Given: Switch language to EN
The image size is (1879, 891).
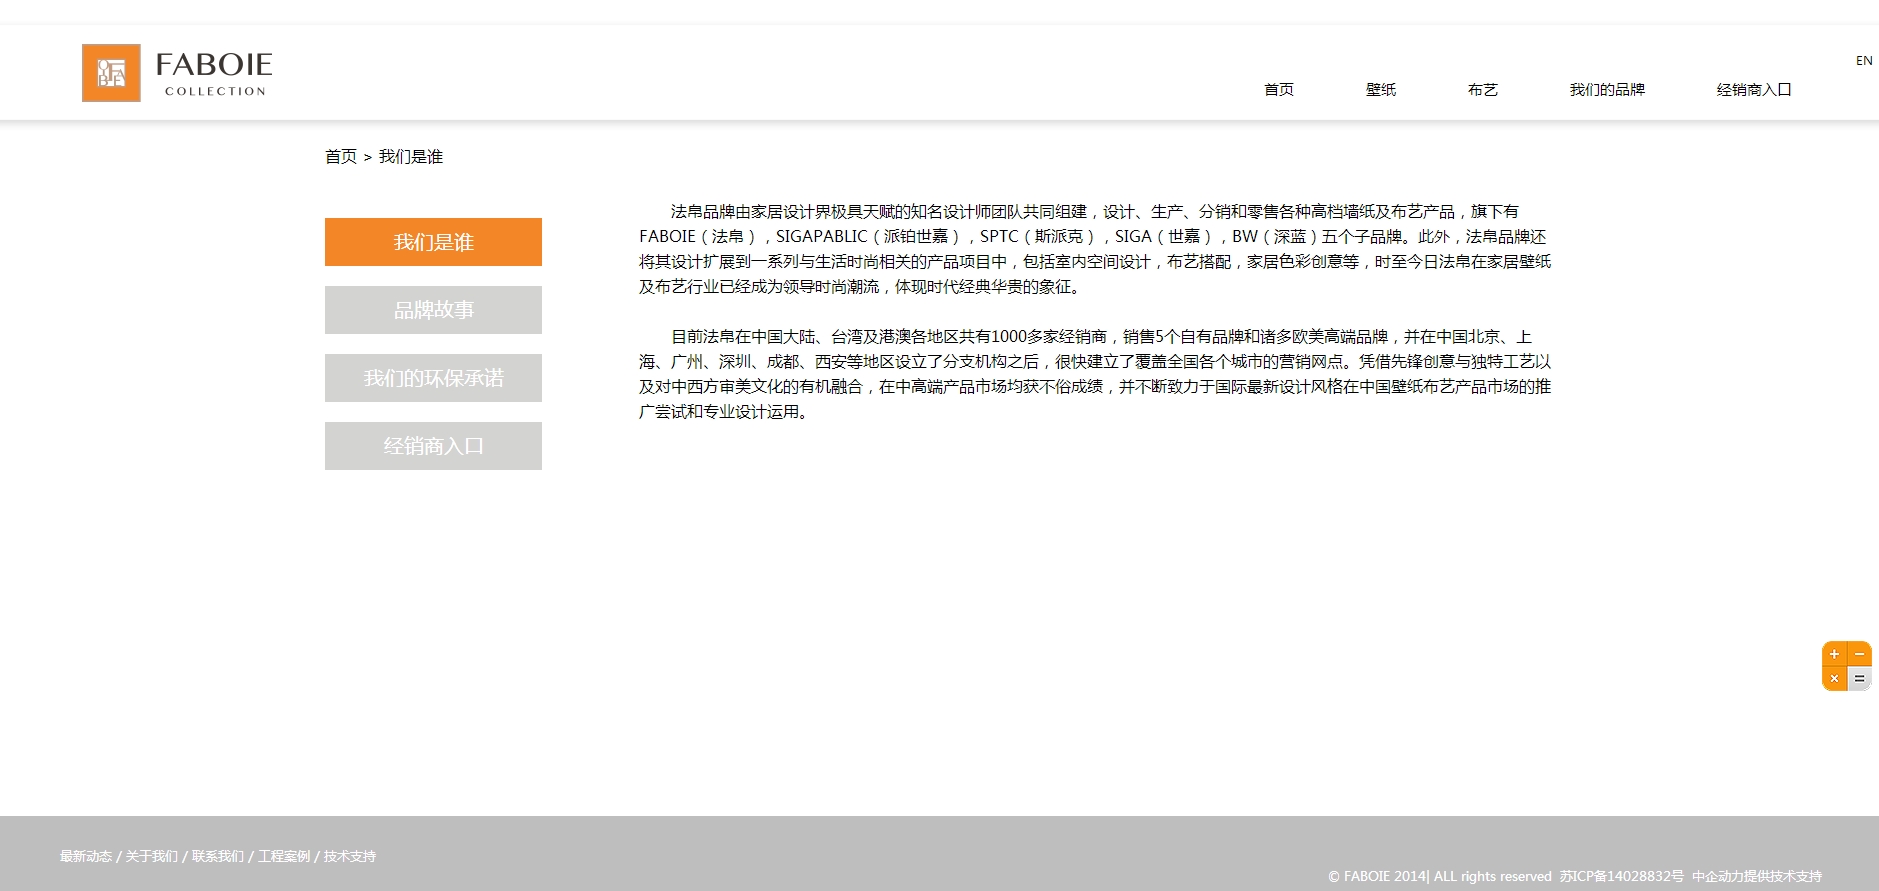Looking at the screenshot, I should (1864, 61).
